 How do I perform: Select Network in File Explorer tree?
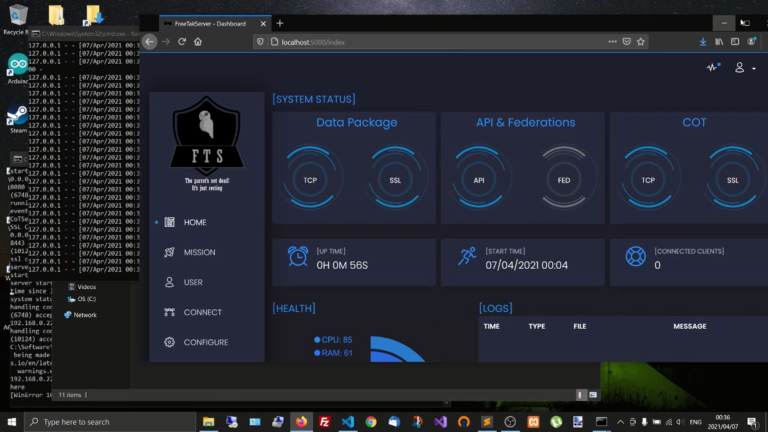click(81, 315)
